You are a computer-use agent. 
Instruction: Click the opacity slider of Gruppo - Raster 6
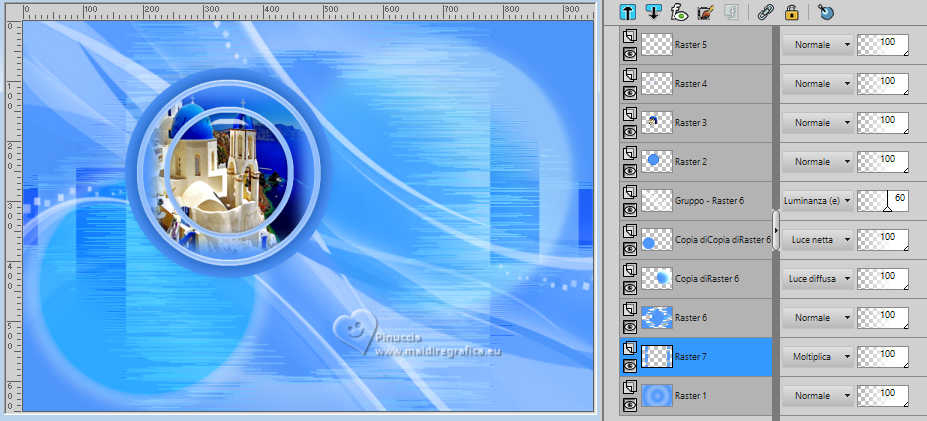tap(883, 200)
